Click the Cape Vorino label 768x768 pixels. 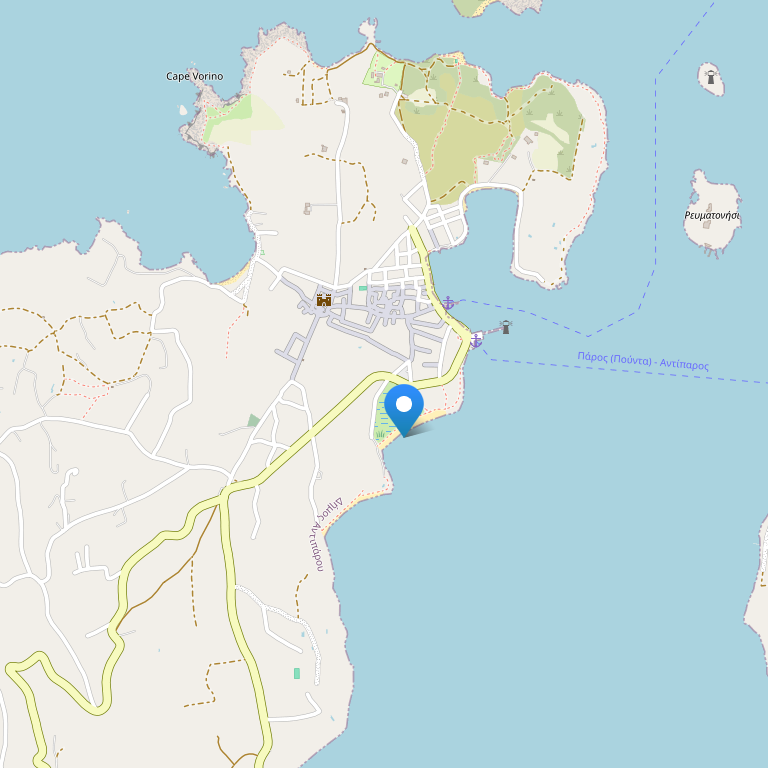tap(194, 76)
